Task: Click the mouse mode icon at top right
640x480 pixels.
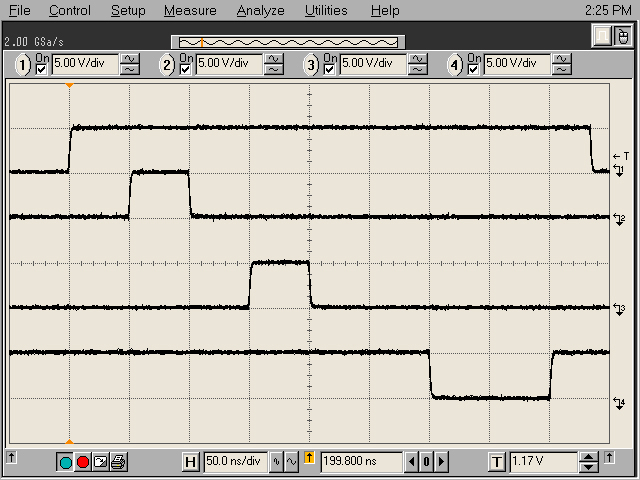Action: pyautogui.click(x=623, y=36)
